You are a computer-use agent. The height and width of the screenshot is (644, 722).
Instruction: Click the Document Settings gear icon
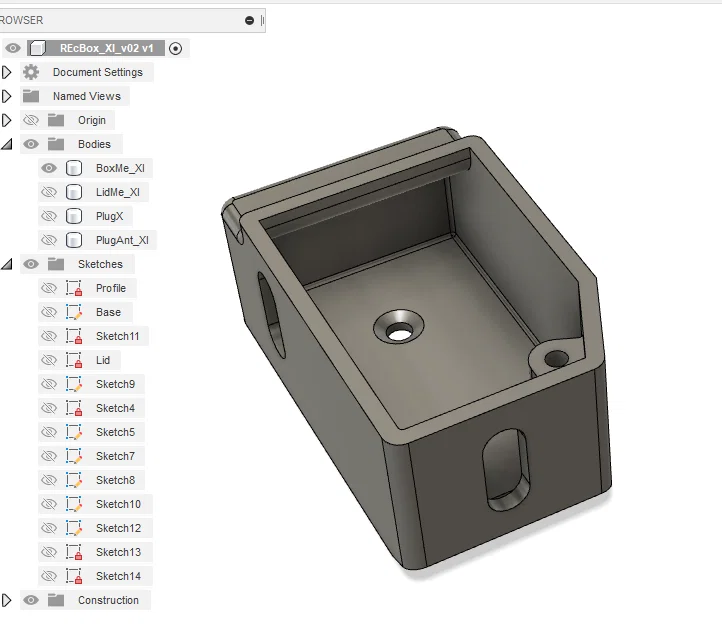tap(31, 72)
